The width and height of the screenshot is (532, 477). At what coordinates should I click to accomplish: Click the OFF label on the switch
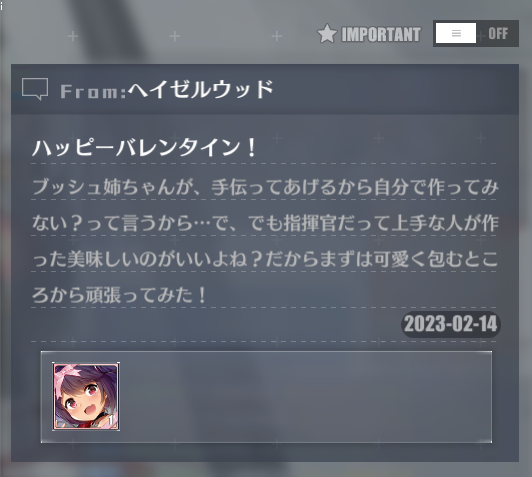click(x=498, y=34)
